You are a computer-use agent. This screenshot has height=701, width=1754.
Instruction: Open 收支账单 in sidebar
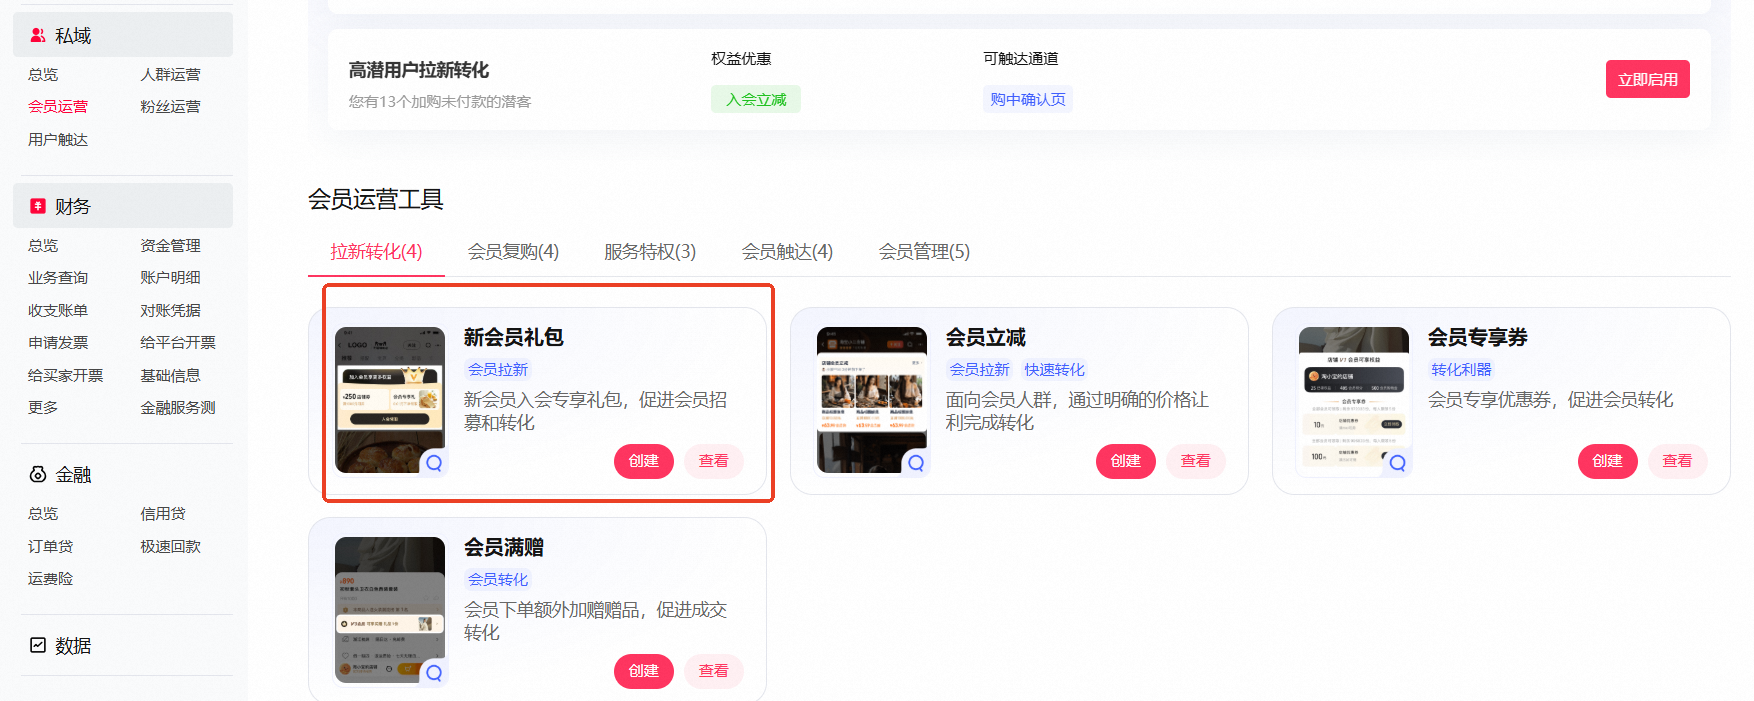(58, 311)
